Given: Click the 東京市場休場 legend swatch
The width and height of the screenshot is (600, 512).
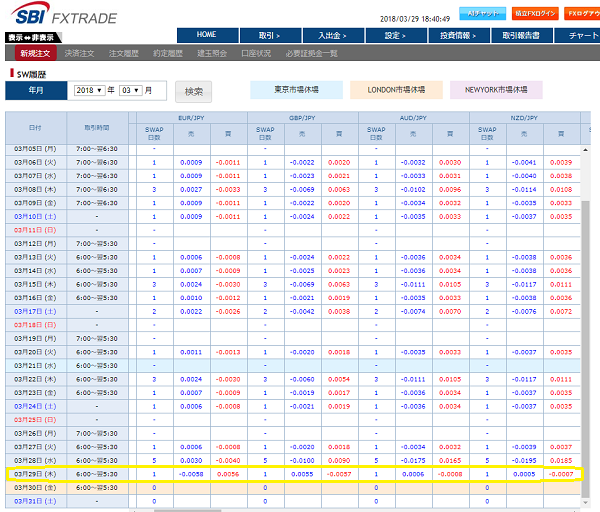Looking at the screenshot, I should (x=297, y=90).
